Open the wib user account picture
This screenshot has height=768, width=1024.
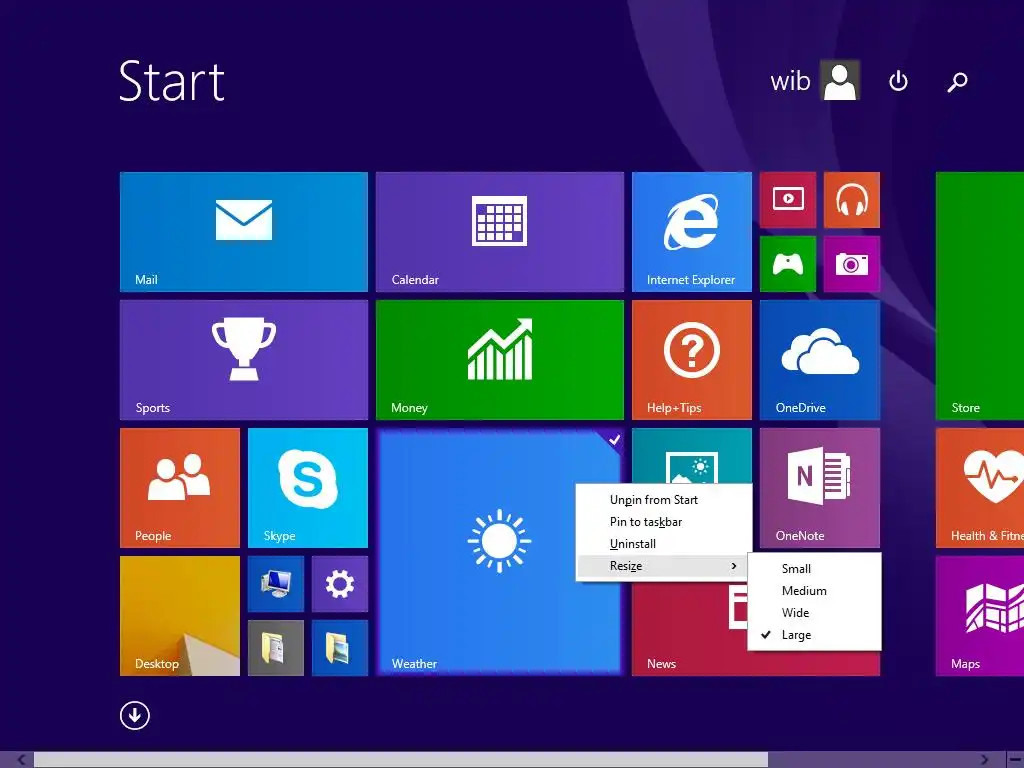(840, 80)
